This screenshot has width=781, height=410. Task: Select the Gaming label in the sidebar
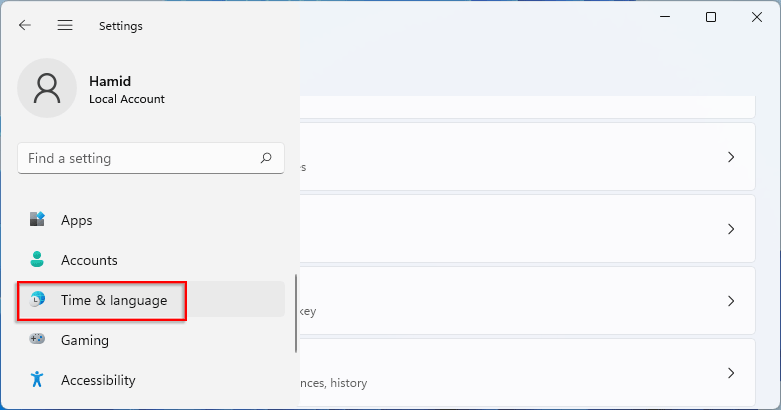click(x=84, y=340)
